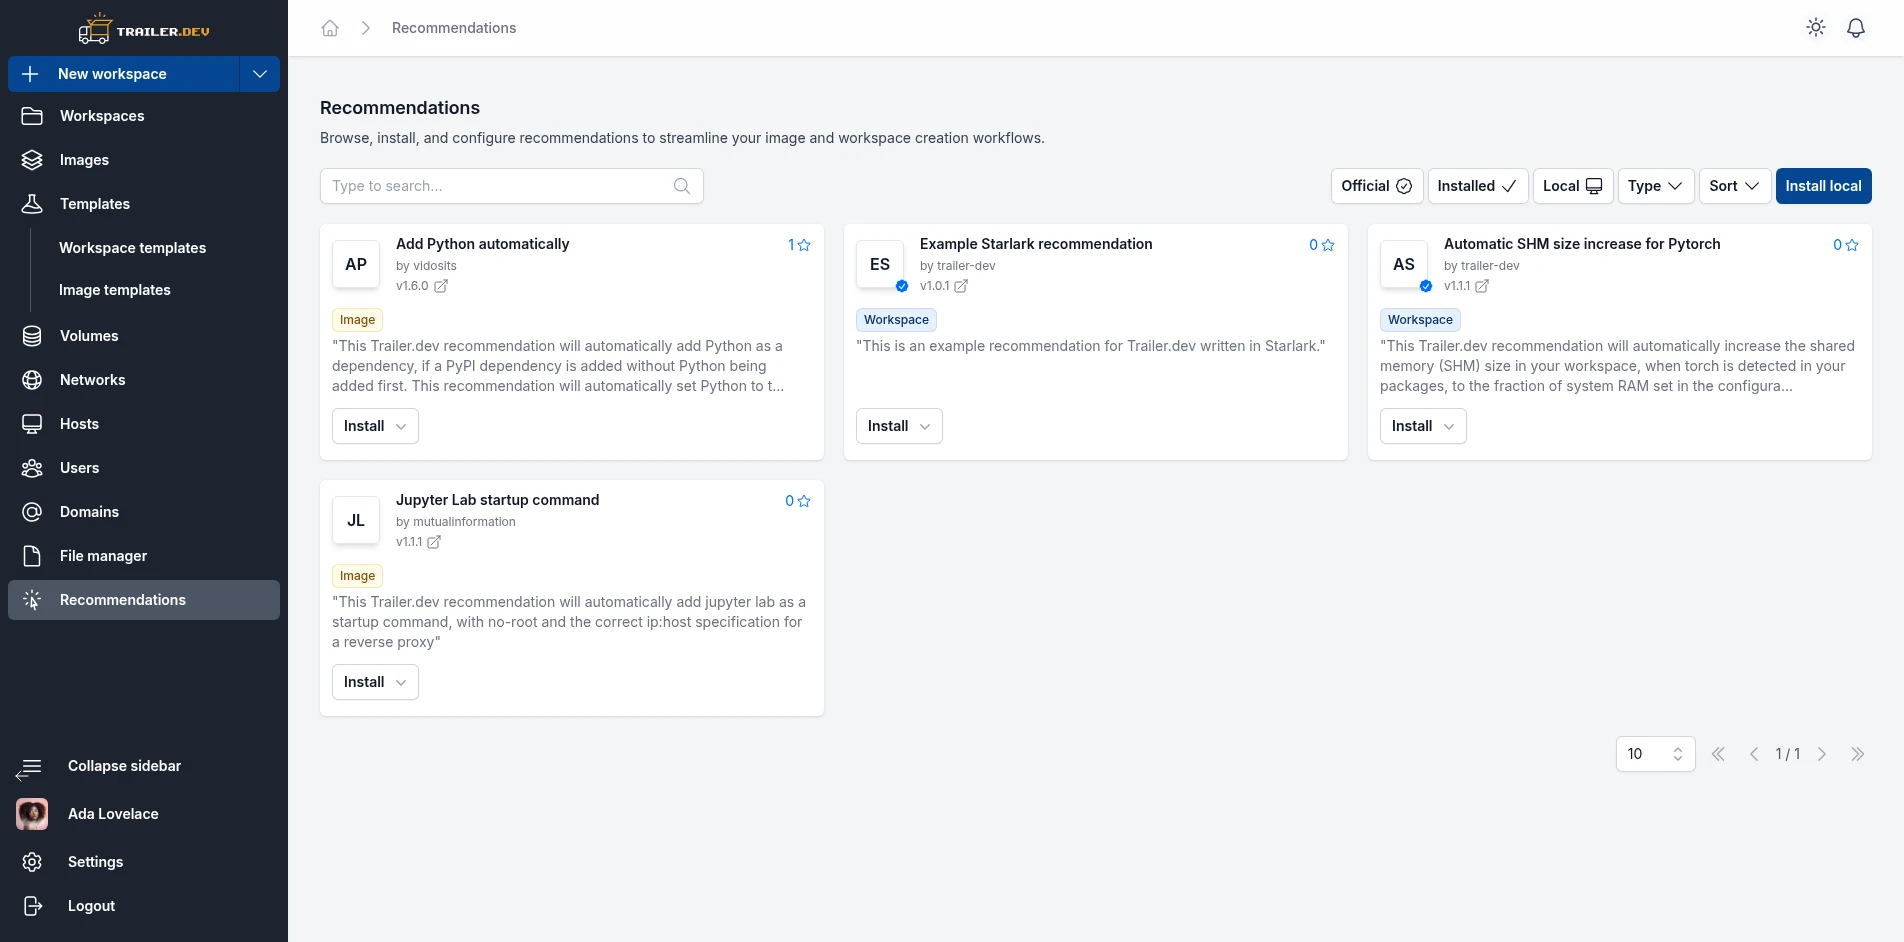
Task: Click the Image tag on Add Python card
Action: 357,320
